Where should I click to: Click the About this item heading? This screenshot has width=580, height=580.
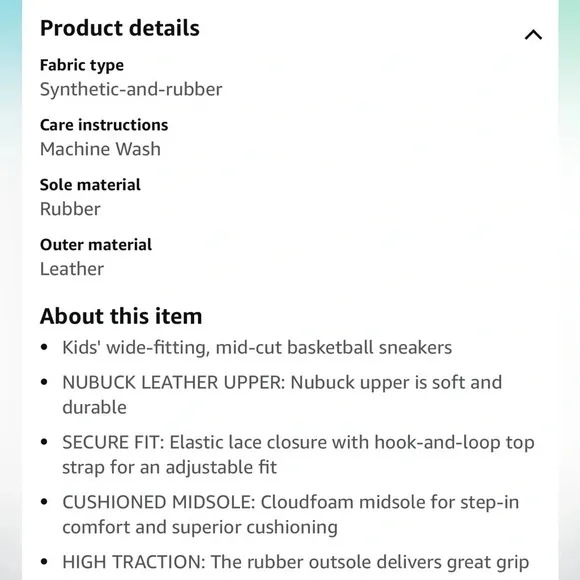121,316
